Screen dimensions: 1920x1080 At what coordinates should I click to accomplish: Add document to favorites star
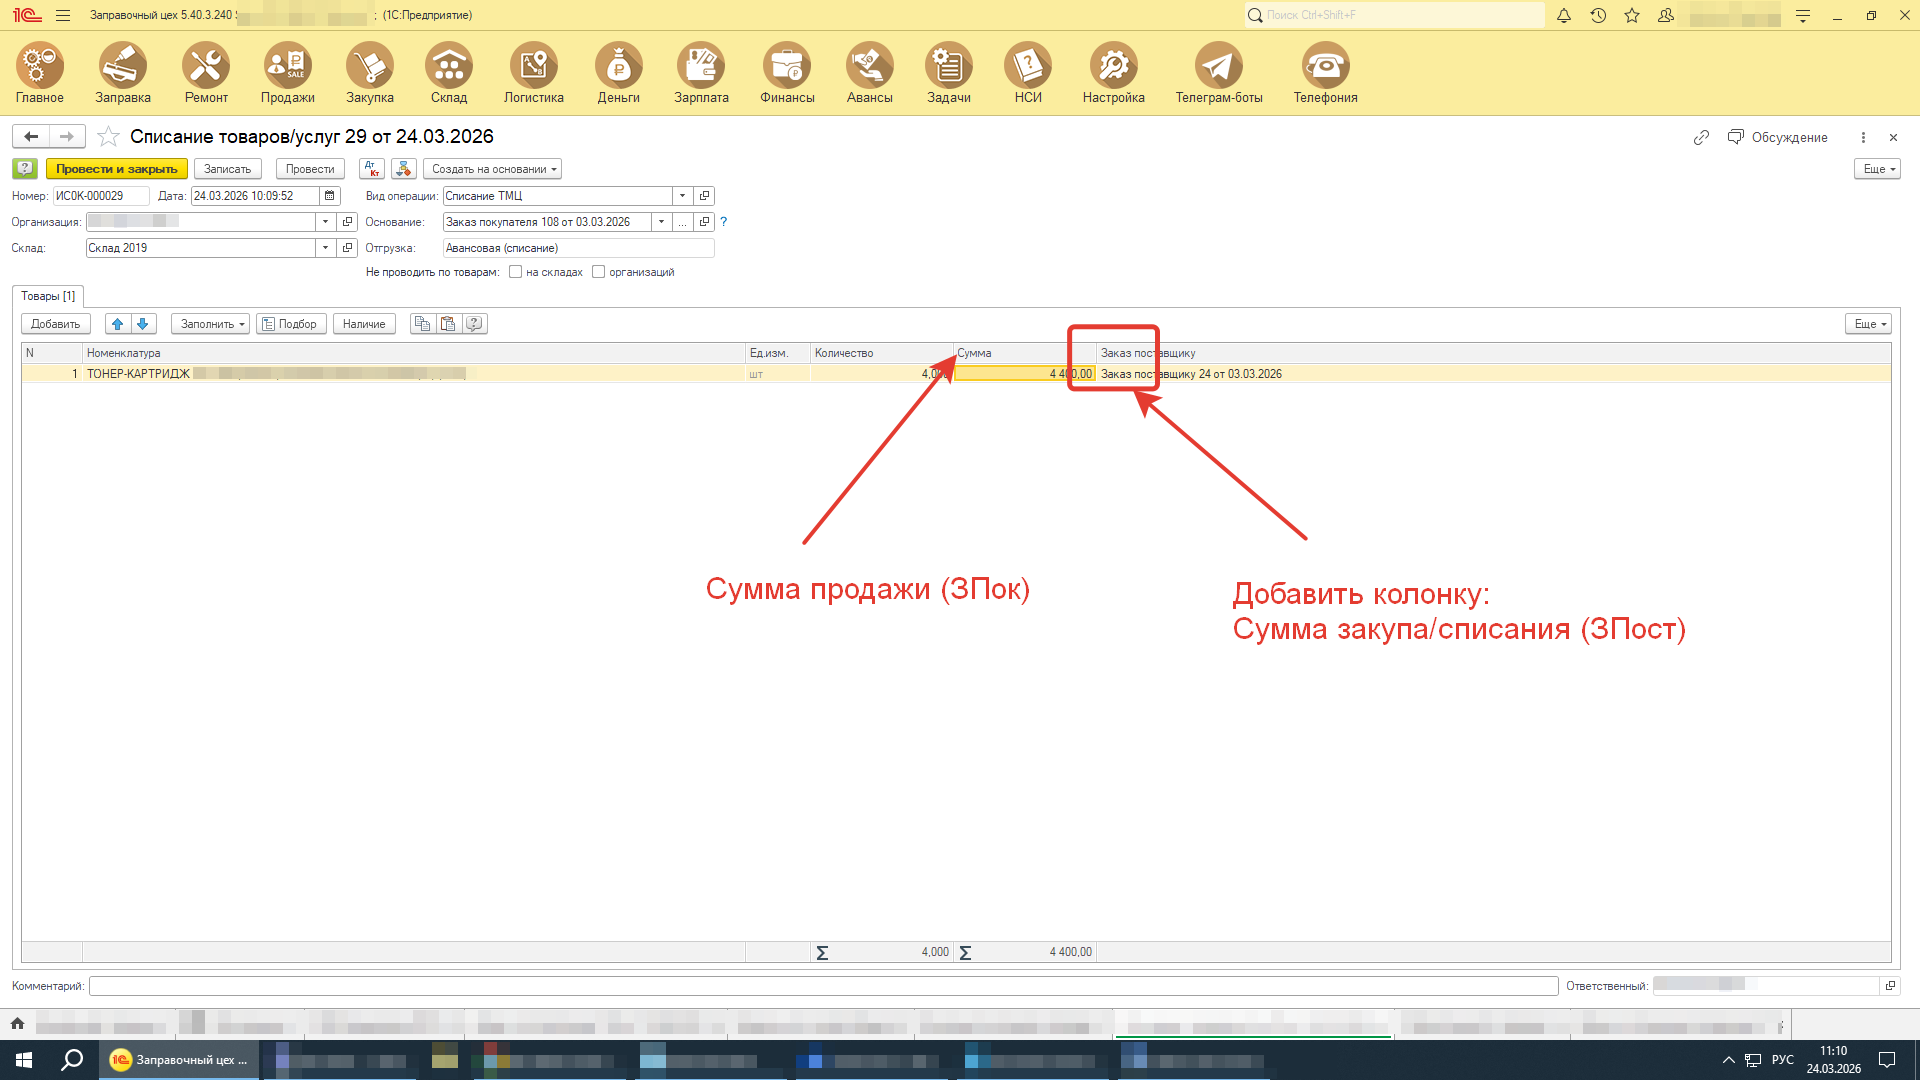(x=109, y=137)
